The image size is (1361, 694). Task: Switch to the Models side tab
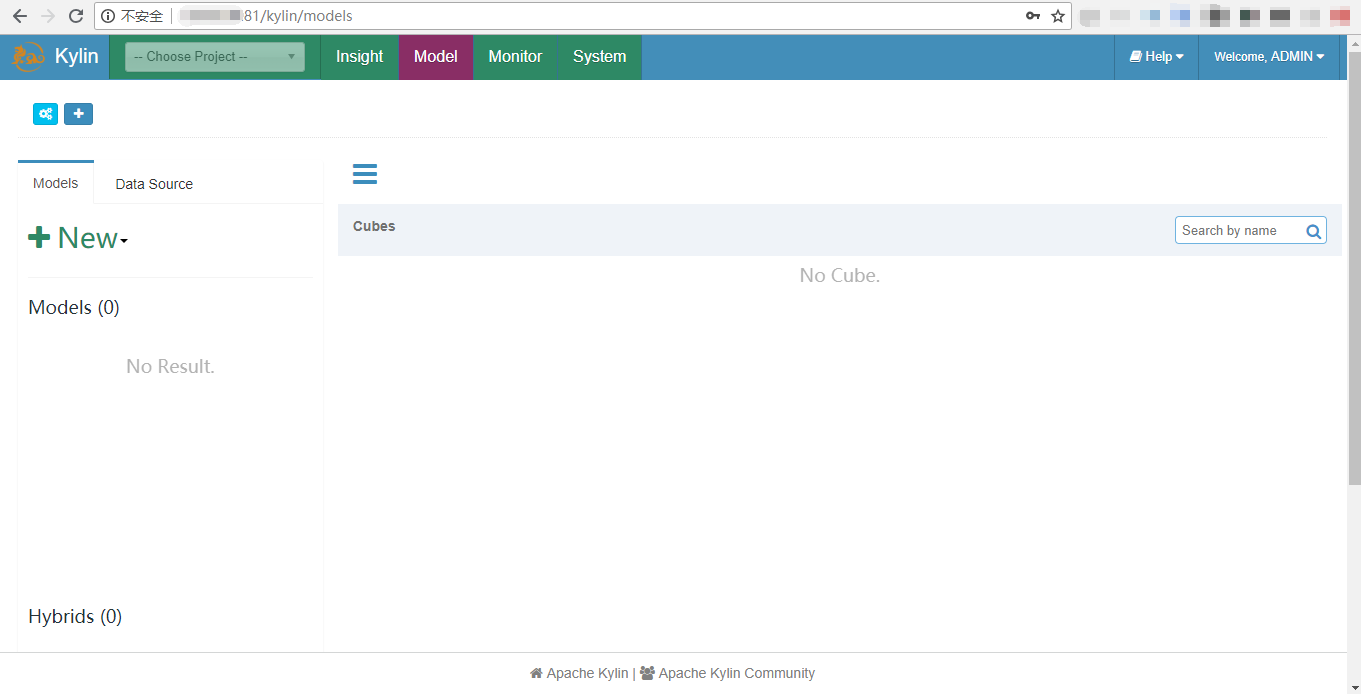(56, 183)
